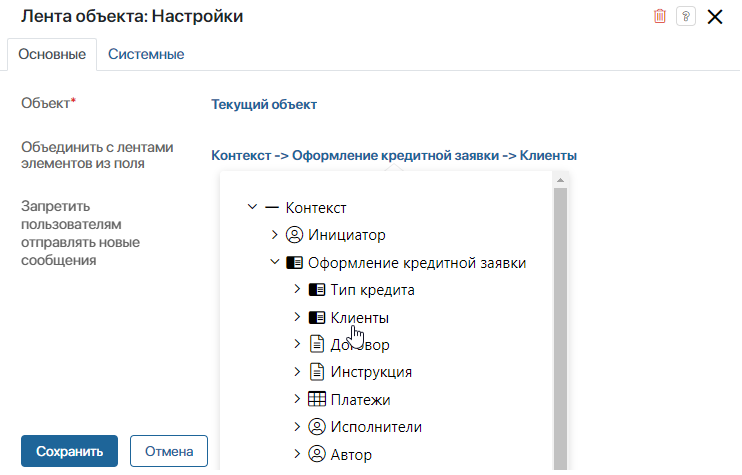Expand the Клиенты node chevron
Image resolution: width=742 pixels, height=475 pixels.
tap(297, 317)
